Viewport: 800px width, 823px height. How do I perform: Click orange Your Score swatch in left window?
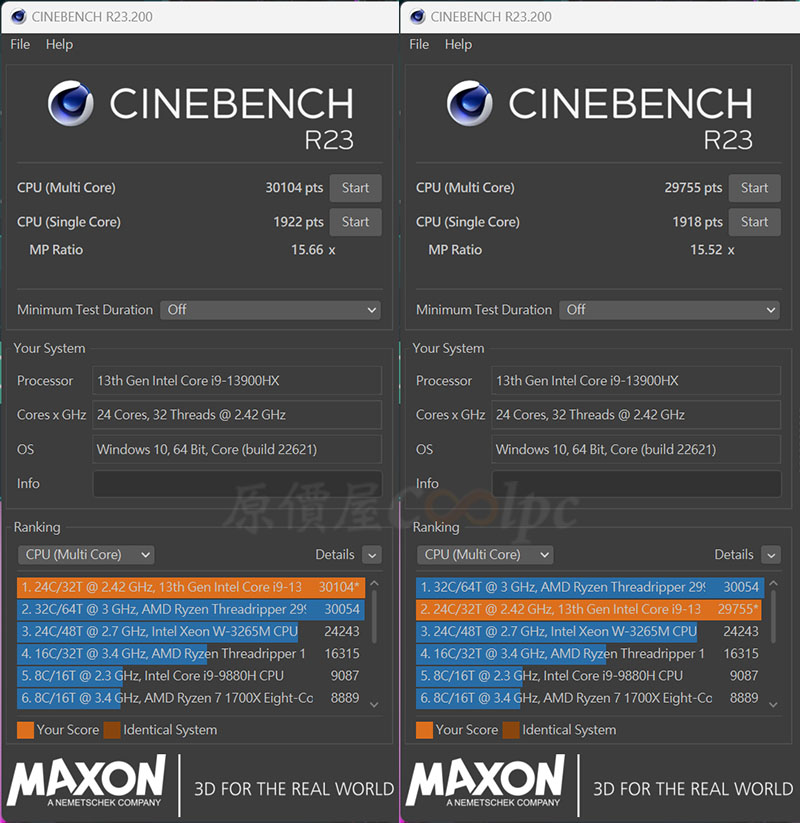pos(25,730)
